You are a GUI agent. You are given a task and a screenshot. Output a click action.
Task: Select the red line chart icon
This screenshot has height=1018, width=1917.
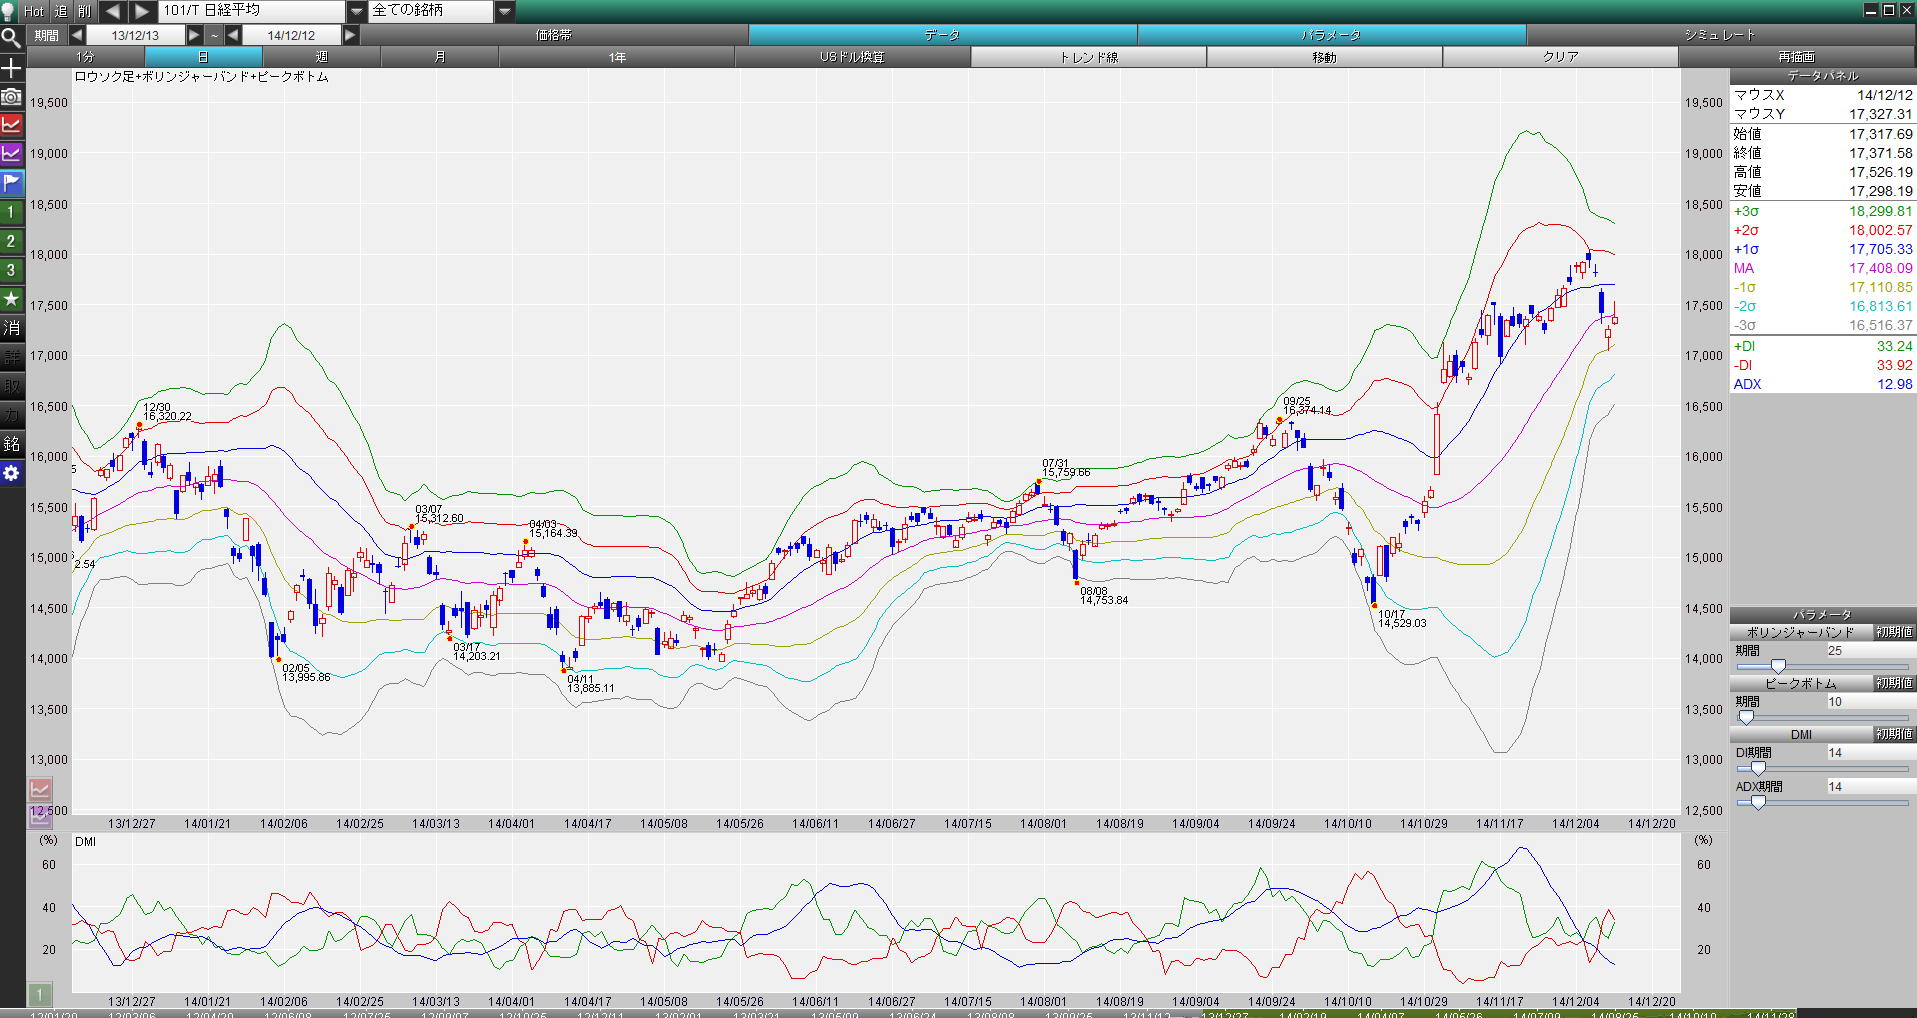click(x=11, y=125)
